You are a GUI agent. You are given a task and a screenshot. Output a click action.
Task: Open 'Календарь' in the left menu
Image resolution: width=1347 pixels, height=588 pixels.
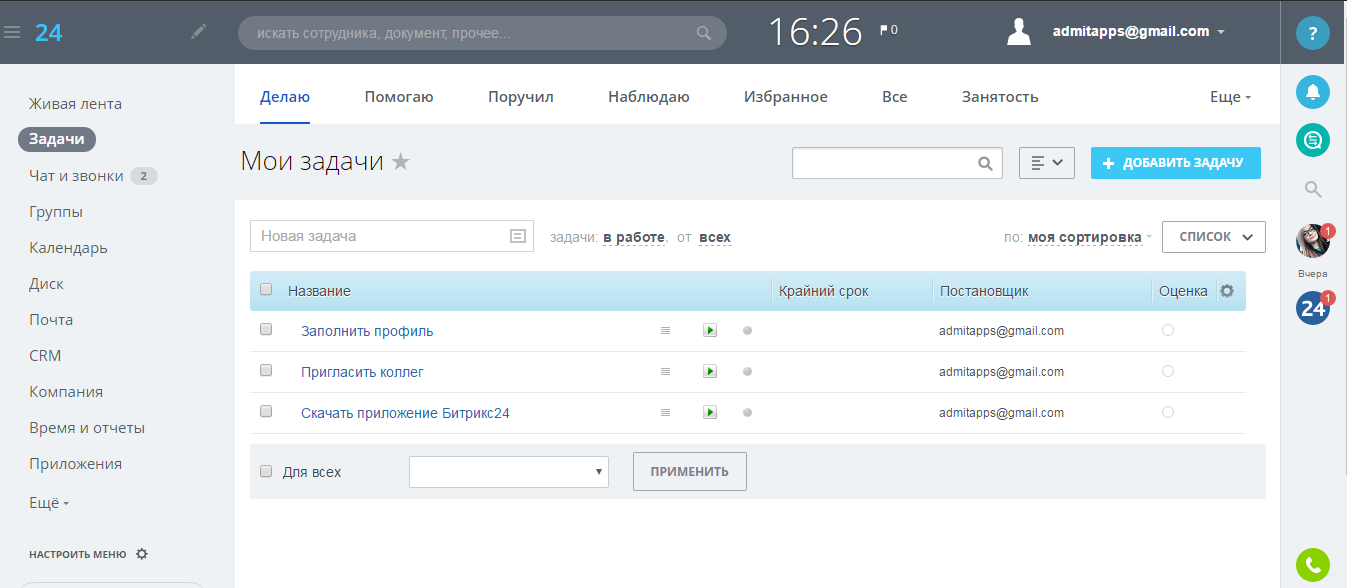[x=68, y=248]
